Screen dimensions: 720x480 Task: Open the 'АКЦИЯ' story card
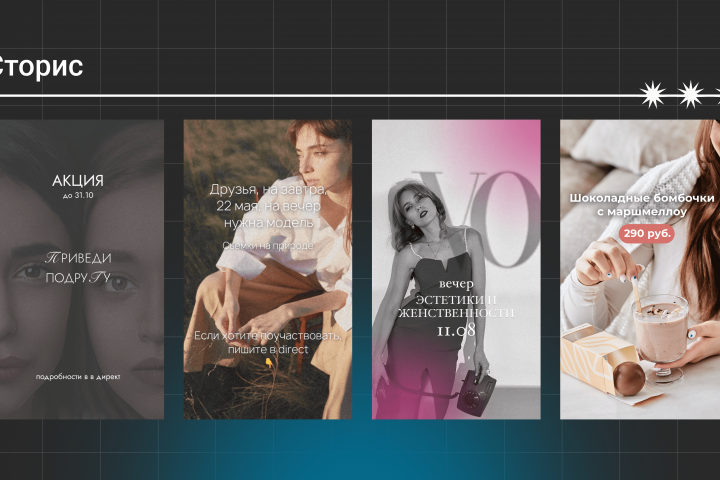tap(81, 270)
